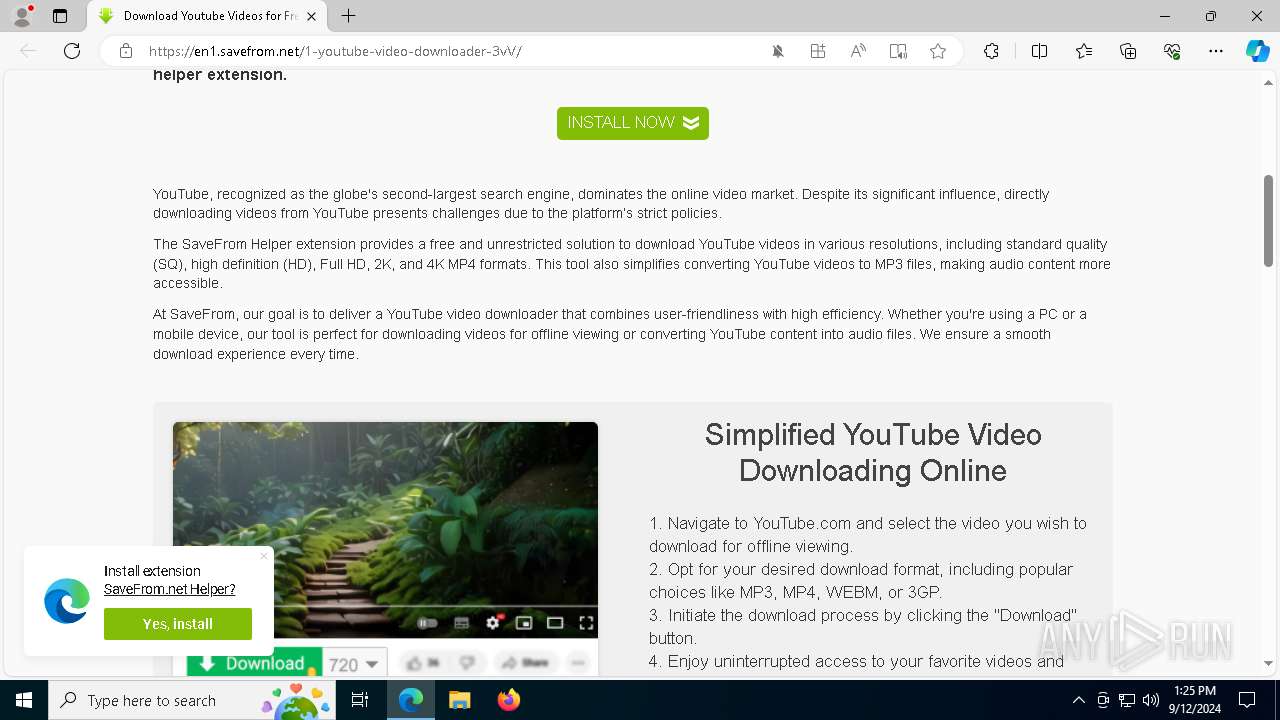
Task: Click the taskbar search box
Action: click(192, 700)
